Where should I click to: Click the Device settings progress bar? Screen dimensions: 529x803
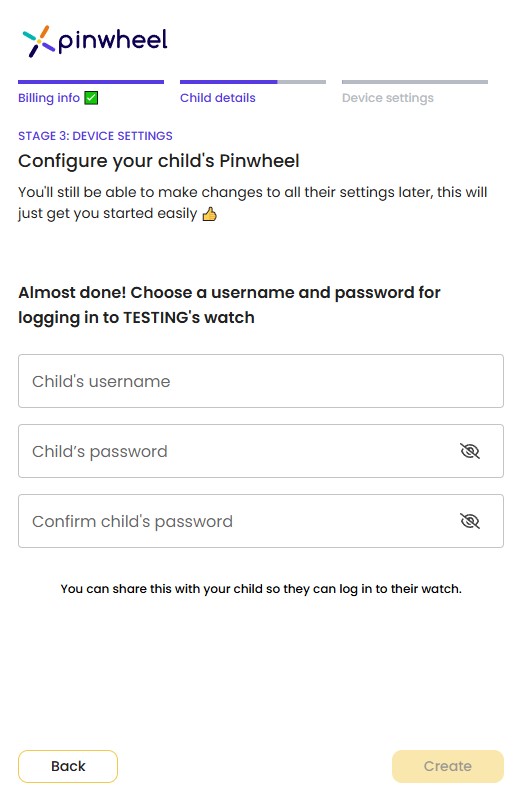(x=415, y=82)
